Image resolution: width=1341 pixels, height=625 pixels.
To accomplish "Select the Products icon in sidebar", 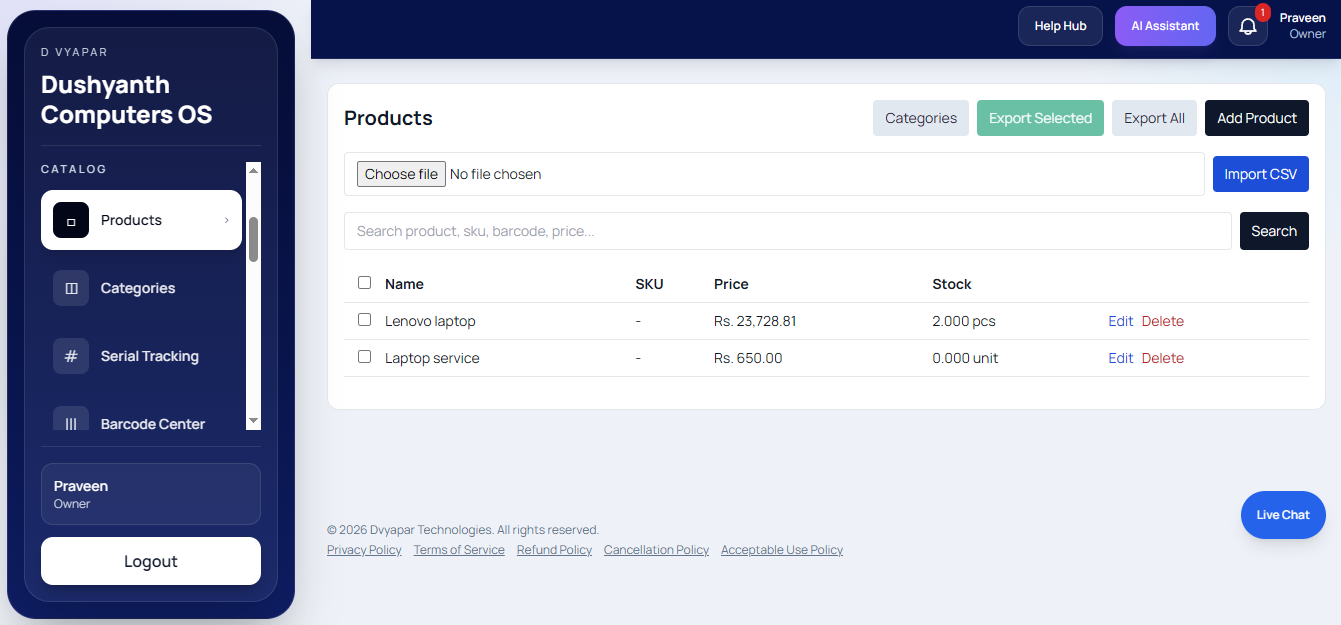I will (x=71, y=220).
